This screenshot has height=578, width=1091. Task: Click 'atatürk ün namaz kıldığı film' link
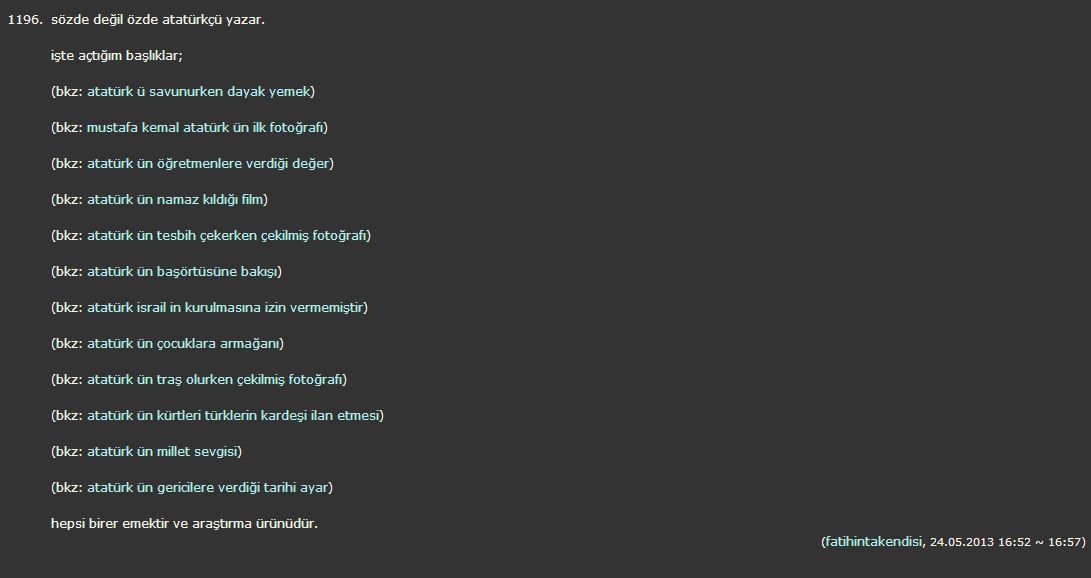click(x=177, y=200)
